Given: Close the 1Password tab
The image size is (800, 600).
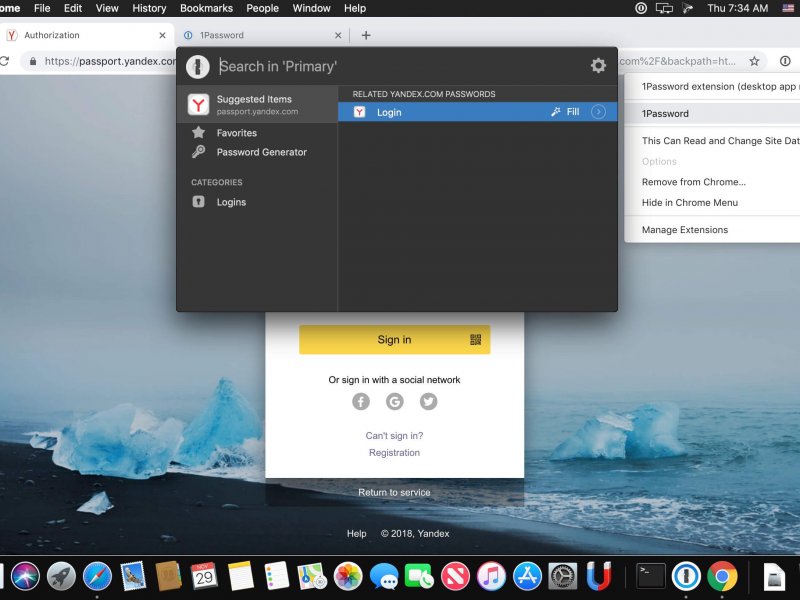Looking at the screenshot, I should coord(338,35).
